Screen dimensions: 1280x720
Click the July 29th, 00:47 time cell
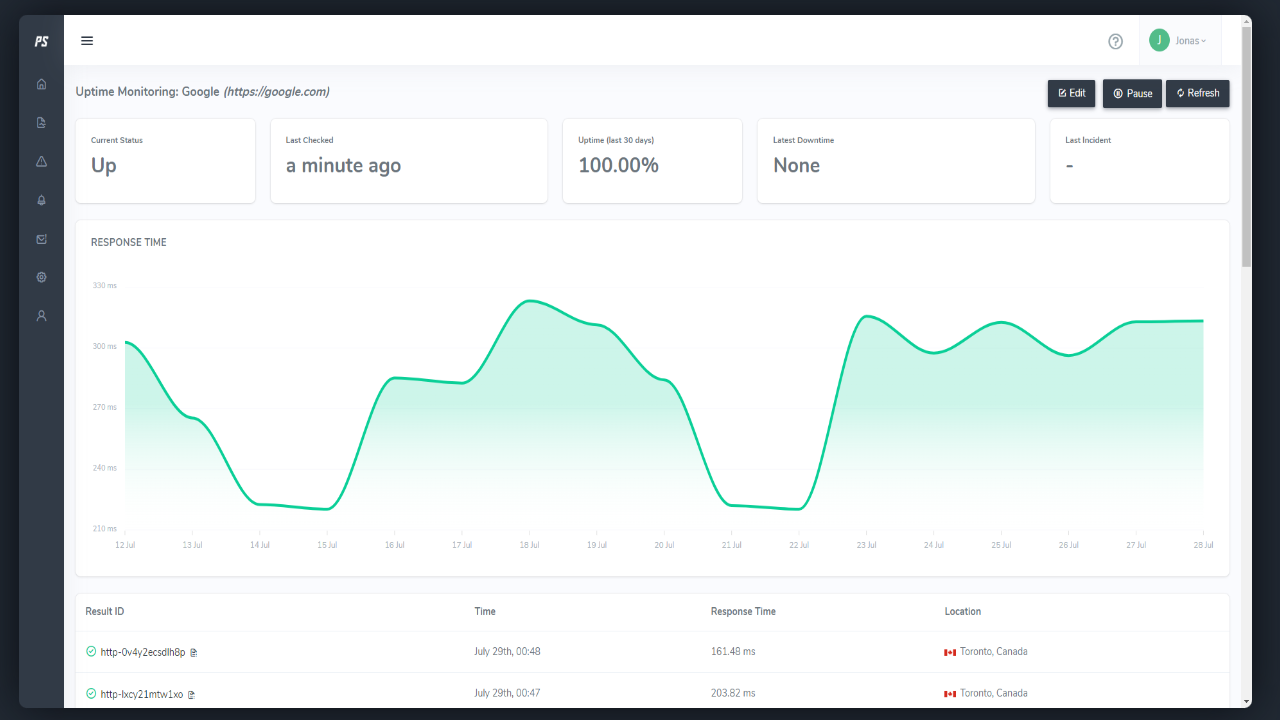pyautogui.click(x=507, y=693)
